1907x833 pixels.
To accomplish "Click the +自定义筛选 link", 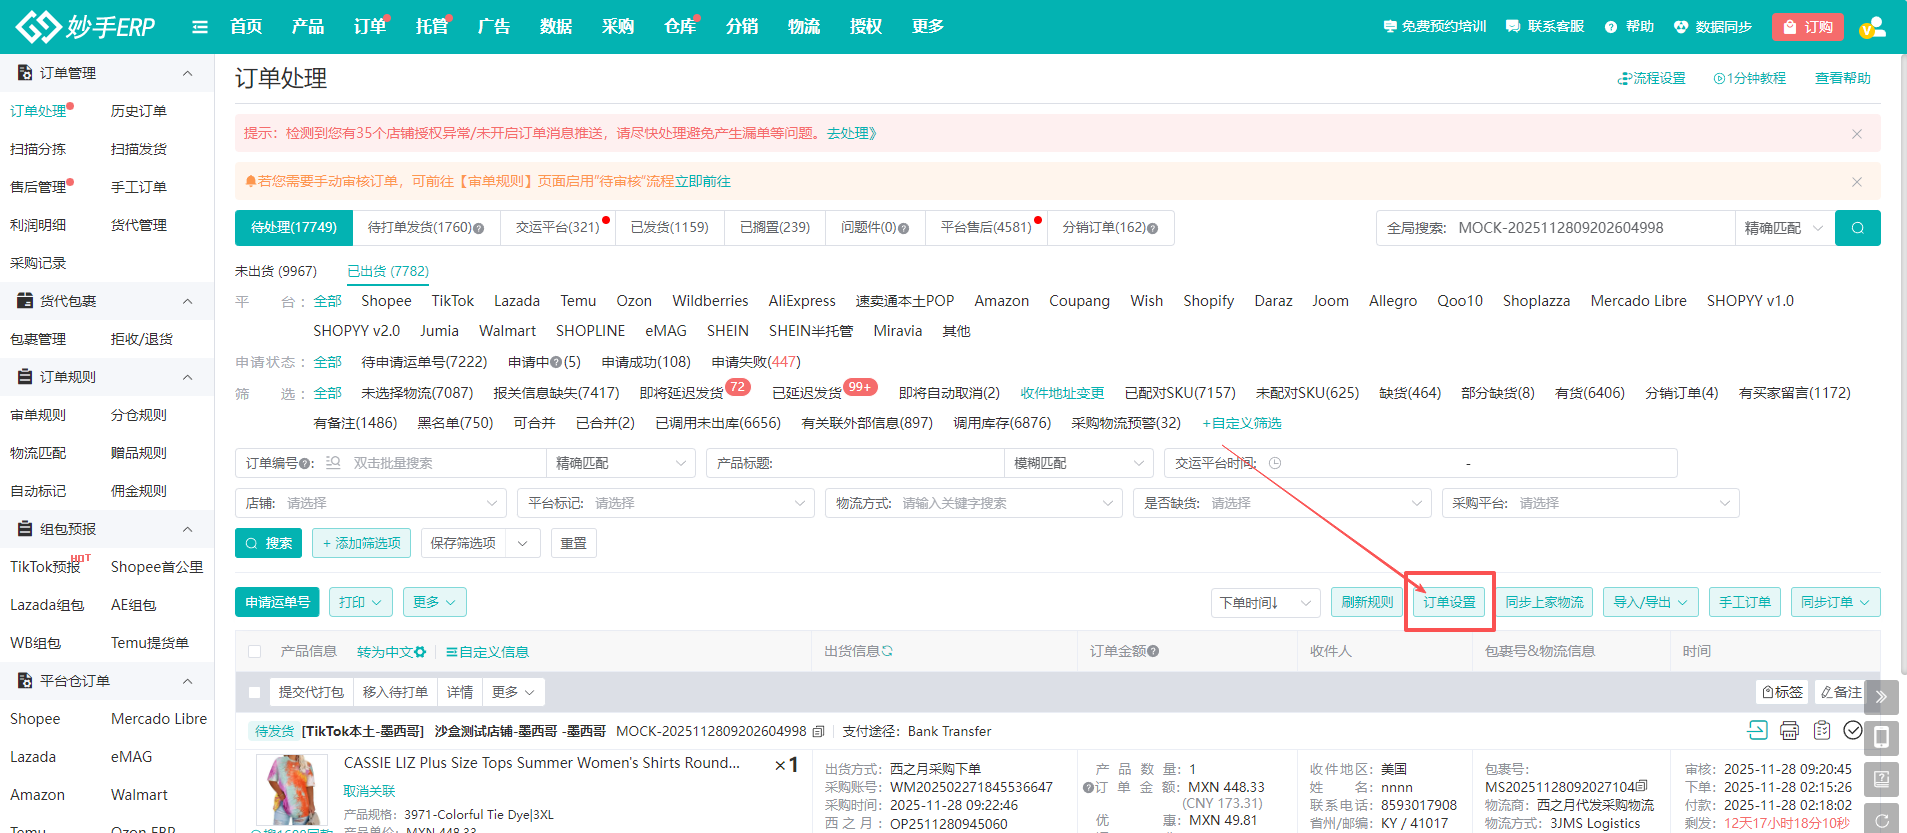I will 1242,423.
